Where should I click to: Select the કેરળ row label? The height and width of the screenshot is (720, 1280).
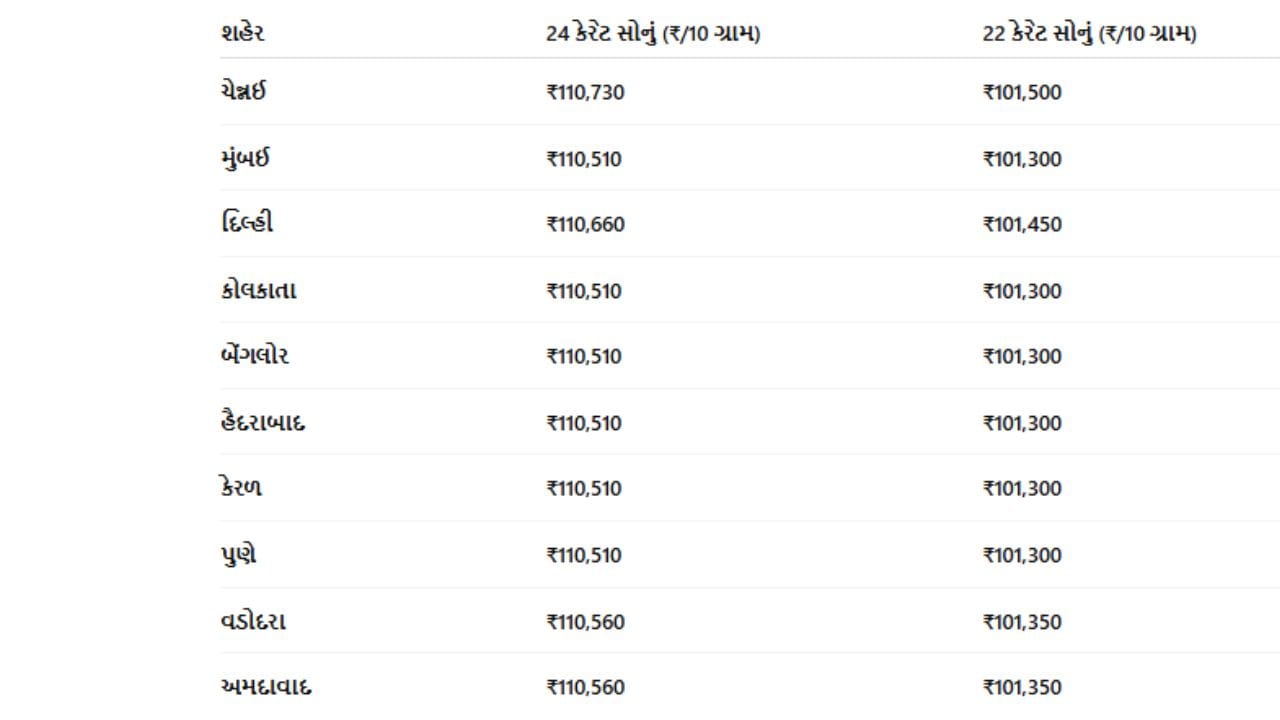coord(241,488)
